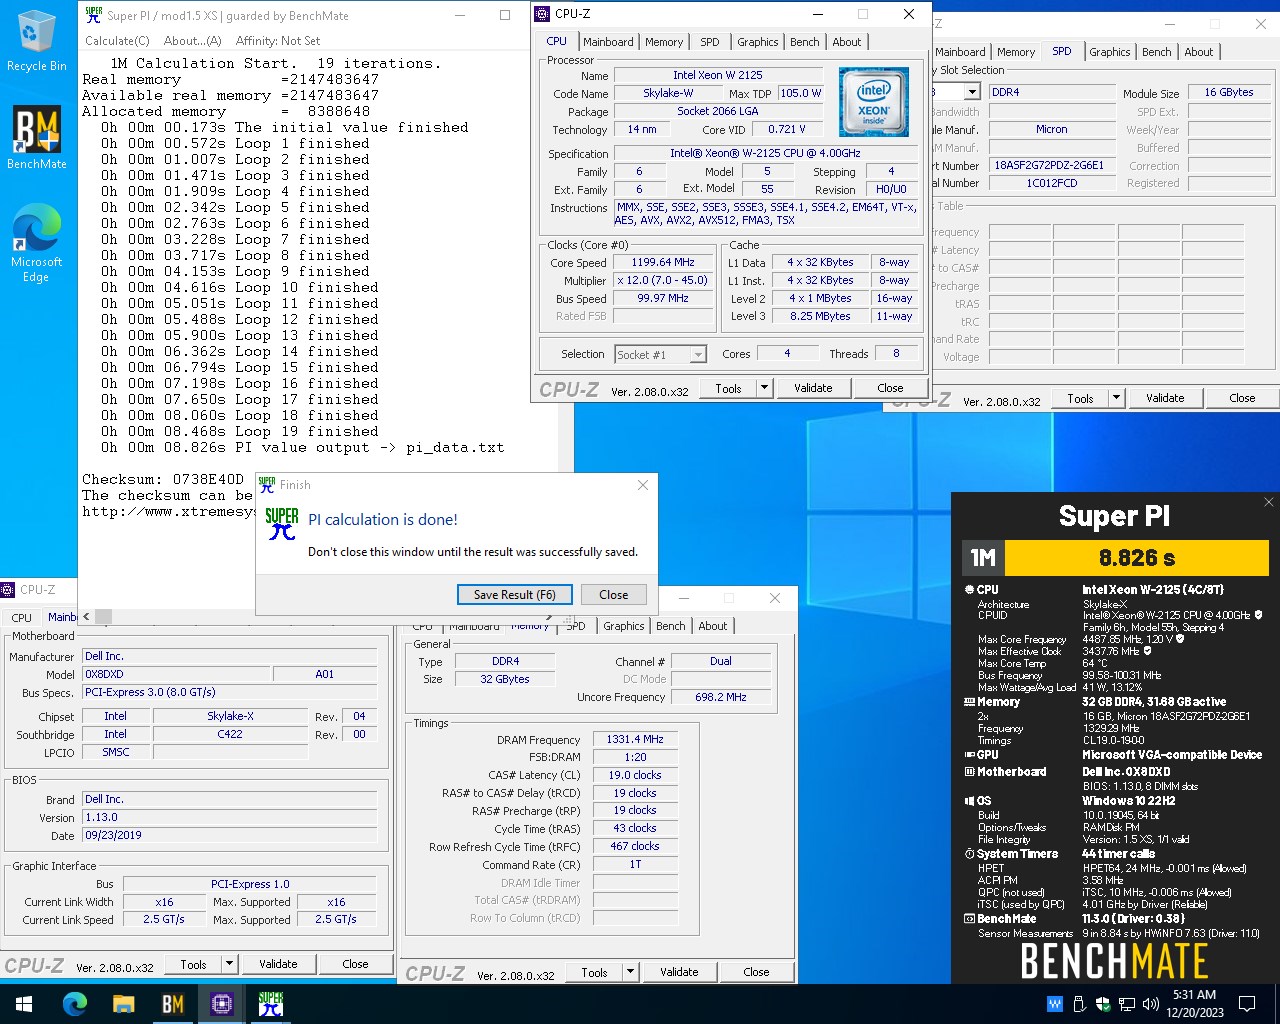Open network status from the tray icon
This screenshot has height=1024, width=1280.
tap(1127, 1003)
